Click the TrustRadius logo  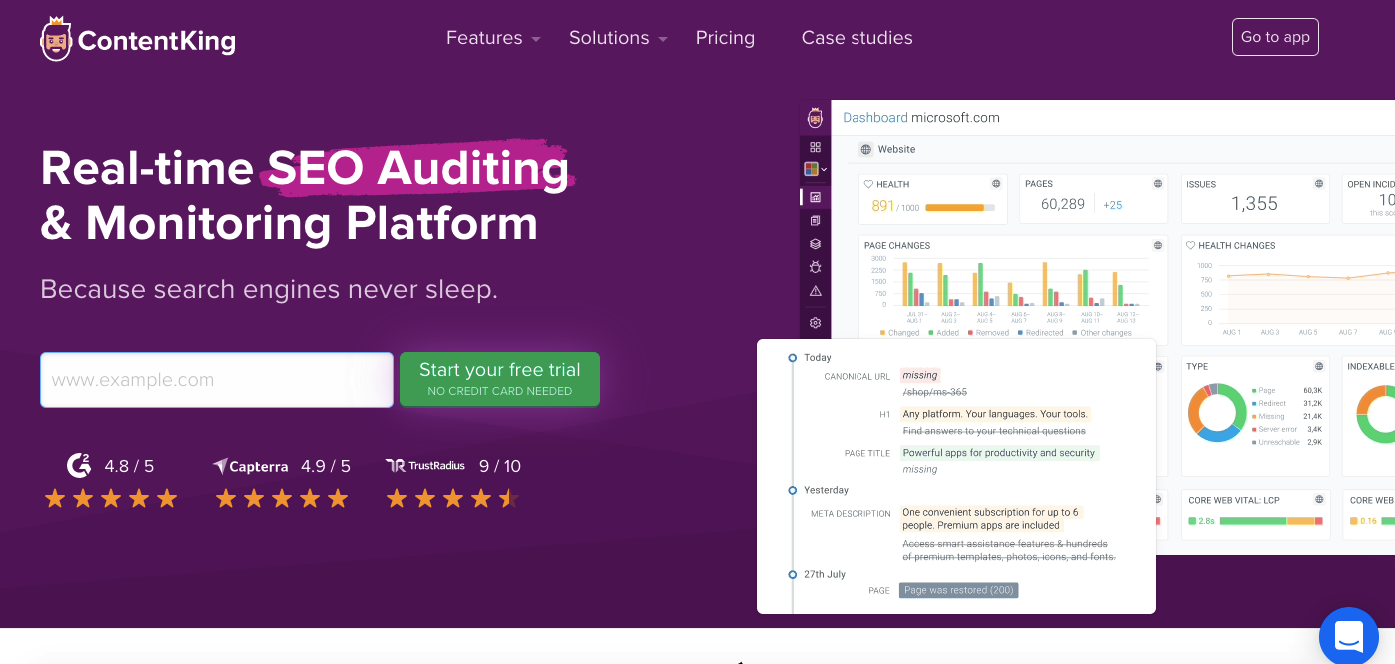(425, 466)
